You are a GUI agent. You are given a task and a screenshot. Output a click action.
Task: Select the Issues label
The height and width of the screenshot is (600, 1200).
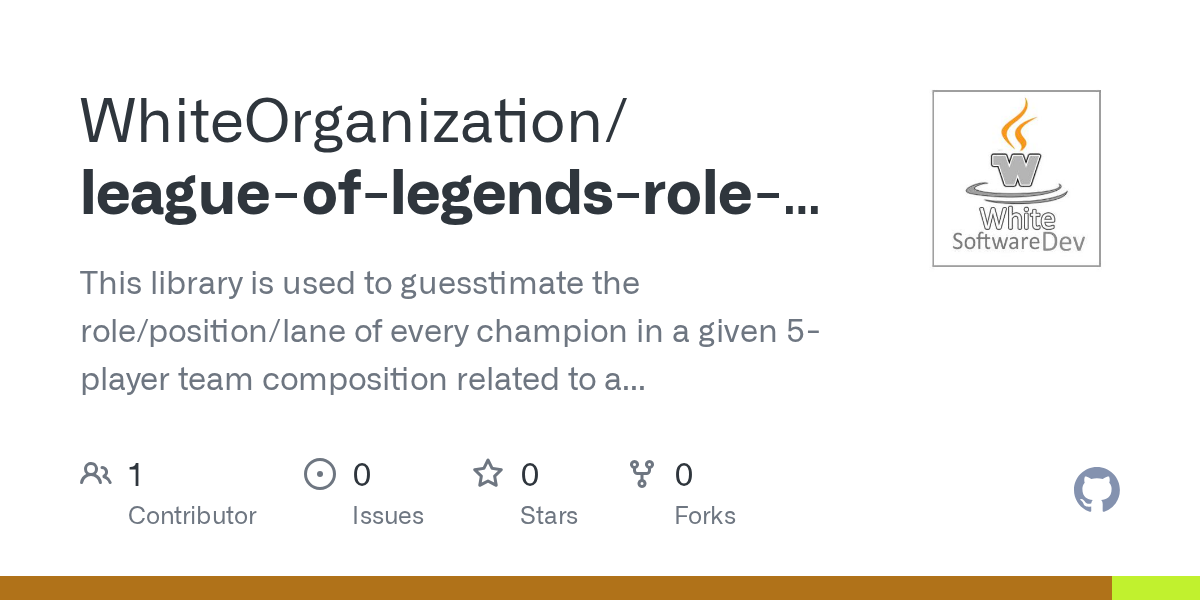(387, 516)
